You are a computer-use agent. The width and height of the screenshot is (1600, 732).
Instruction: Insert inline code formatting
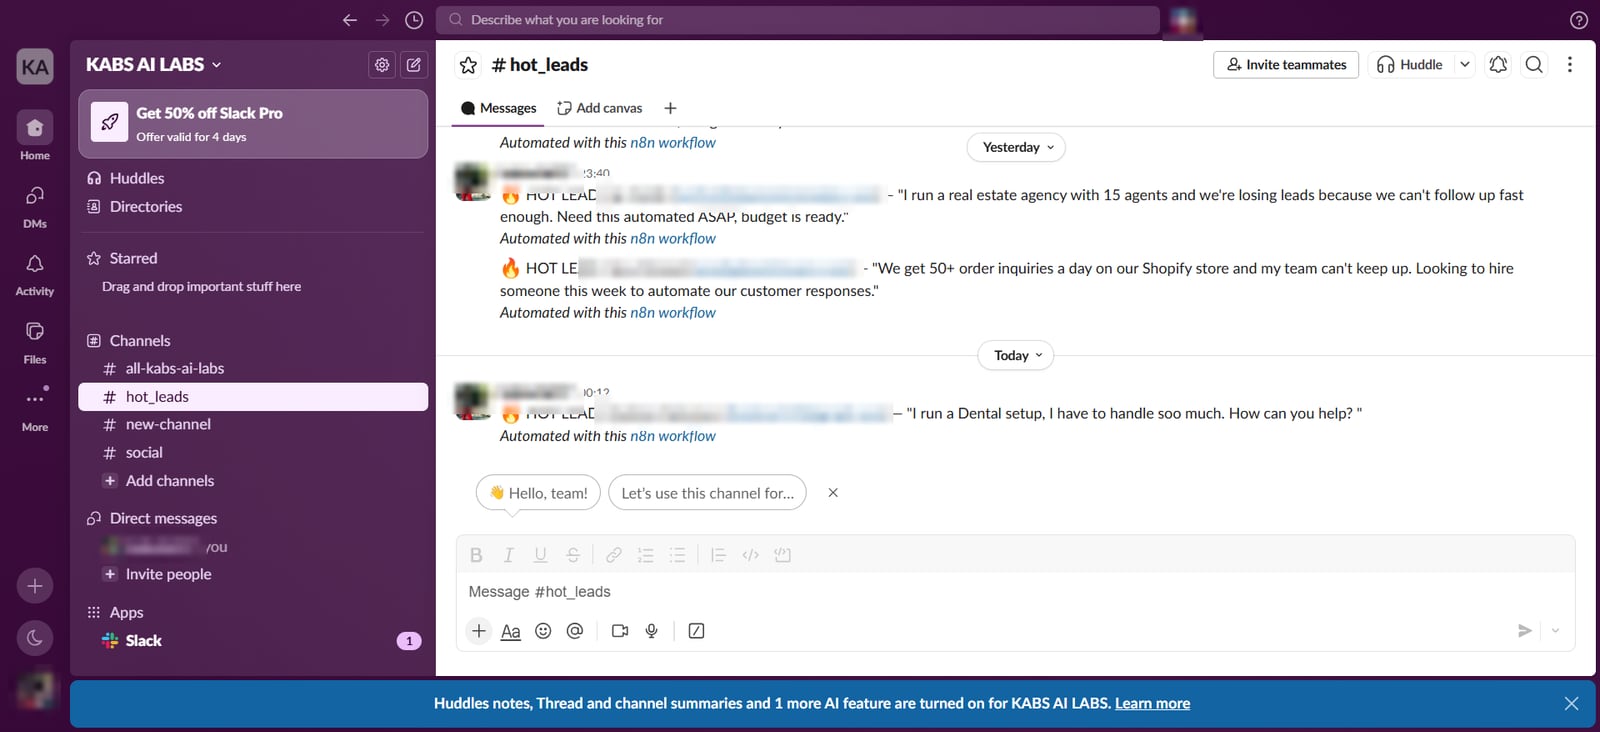click(751, 555)
